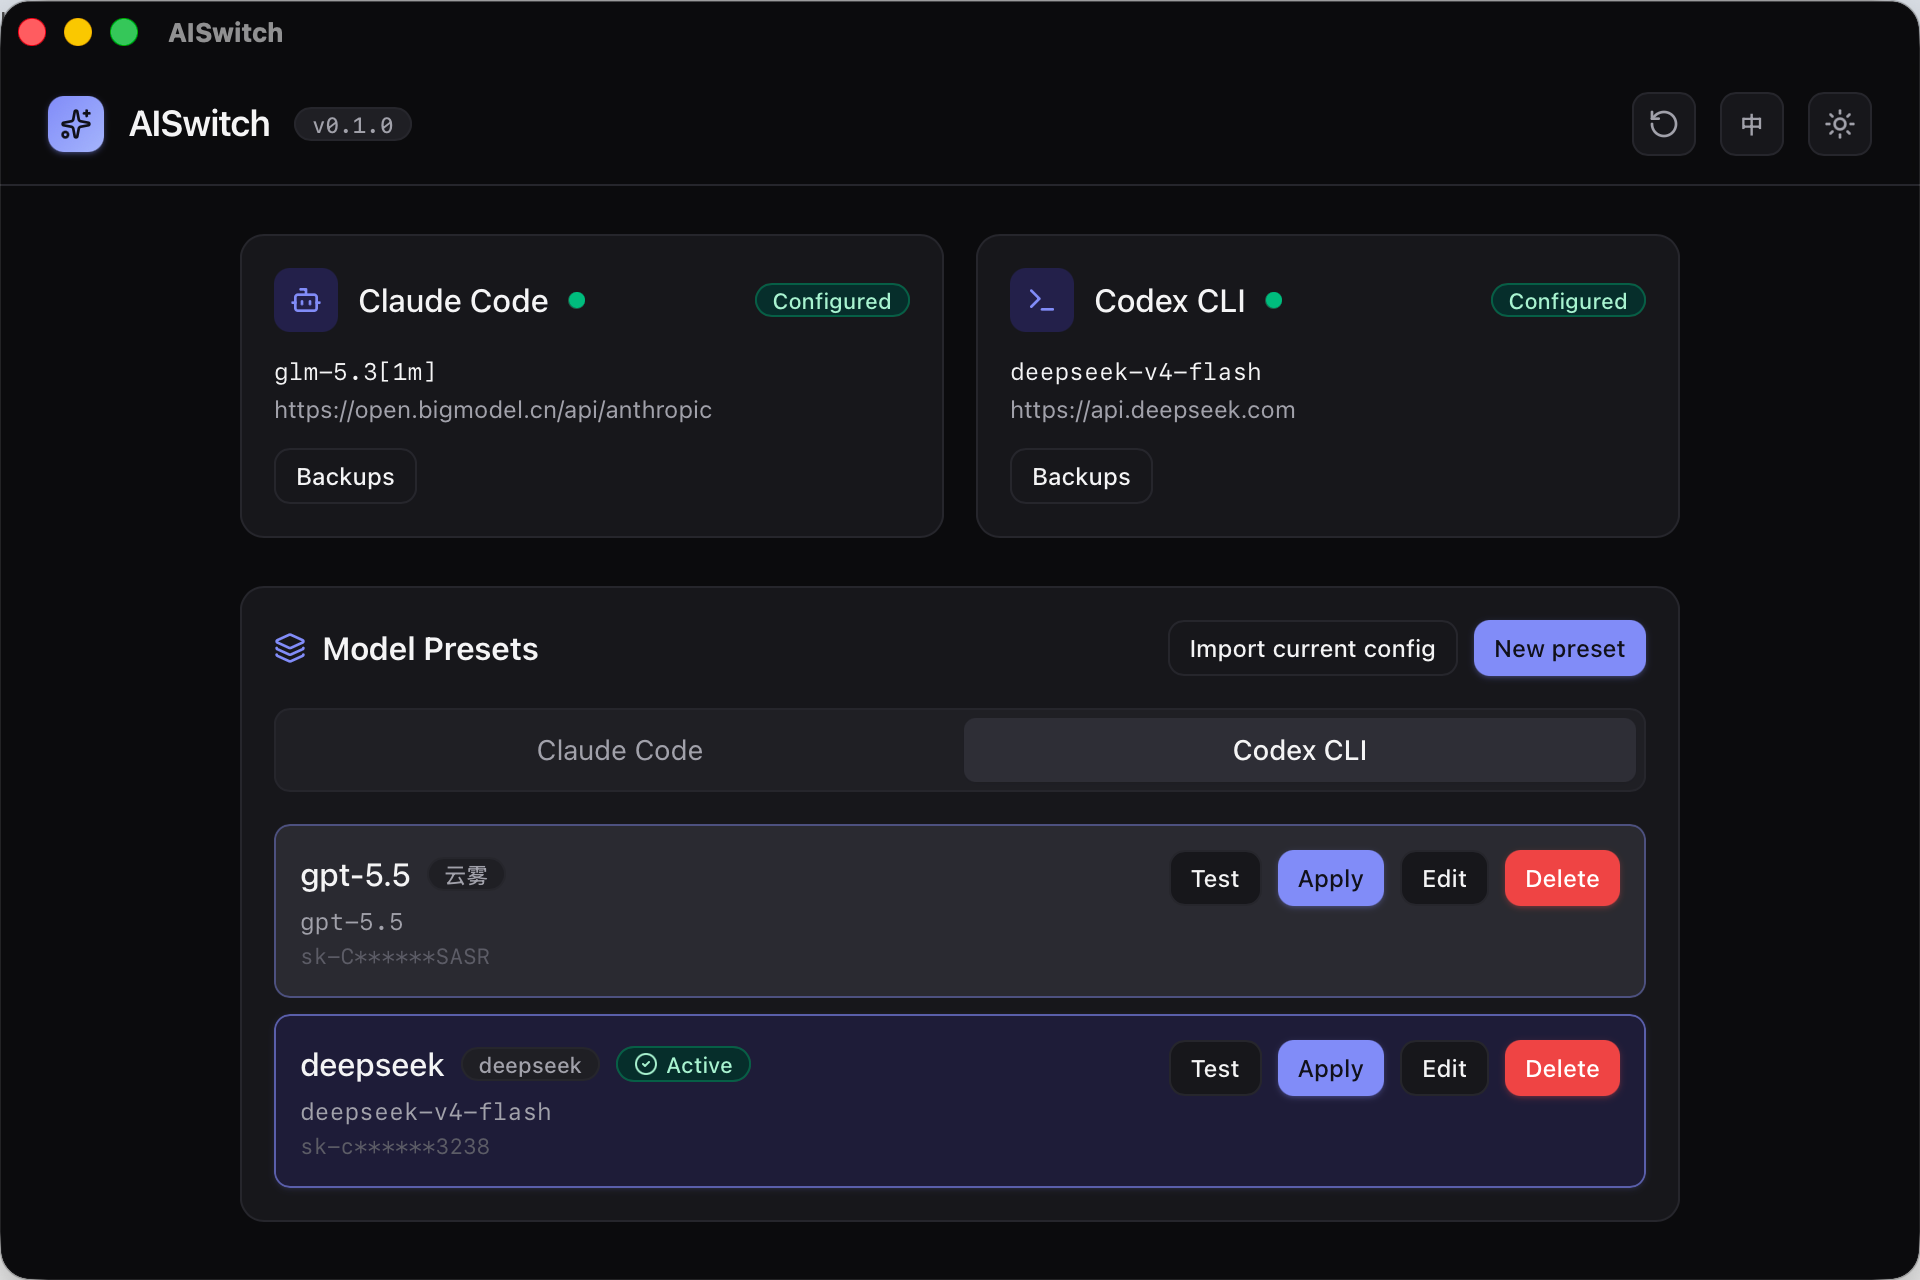Click the AISwitch sparkle logo icon
The height and width of the screenshot is (1280, 1920).
(76, 124)
